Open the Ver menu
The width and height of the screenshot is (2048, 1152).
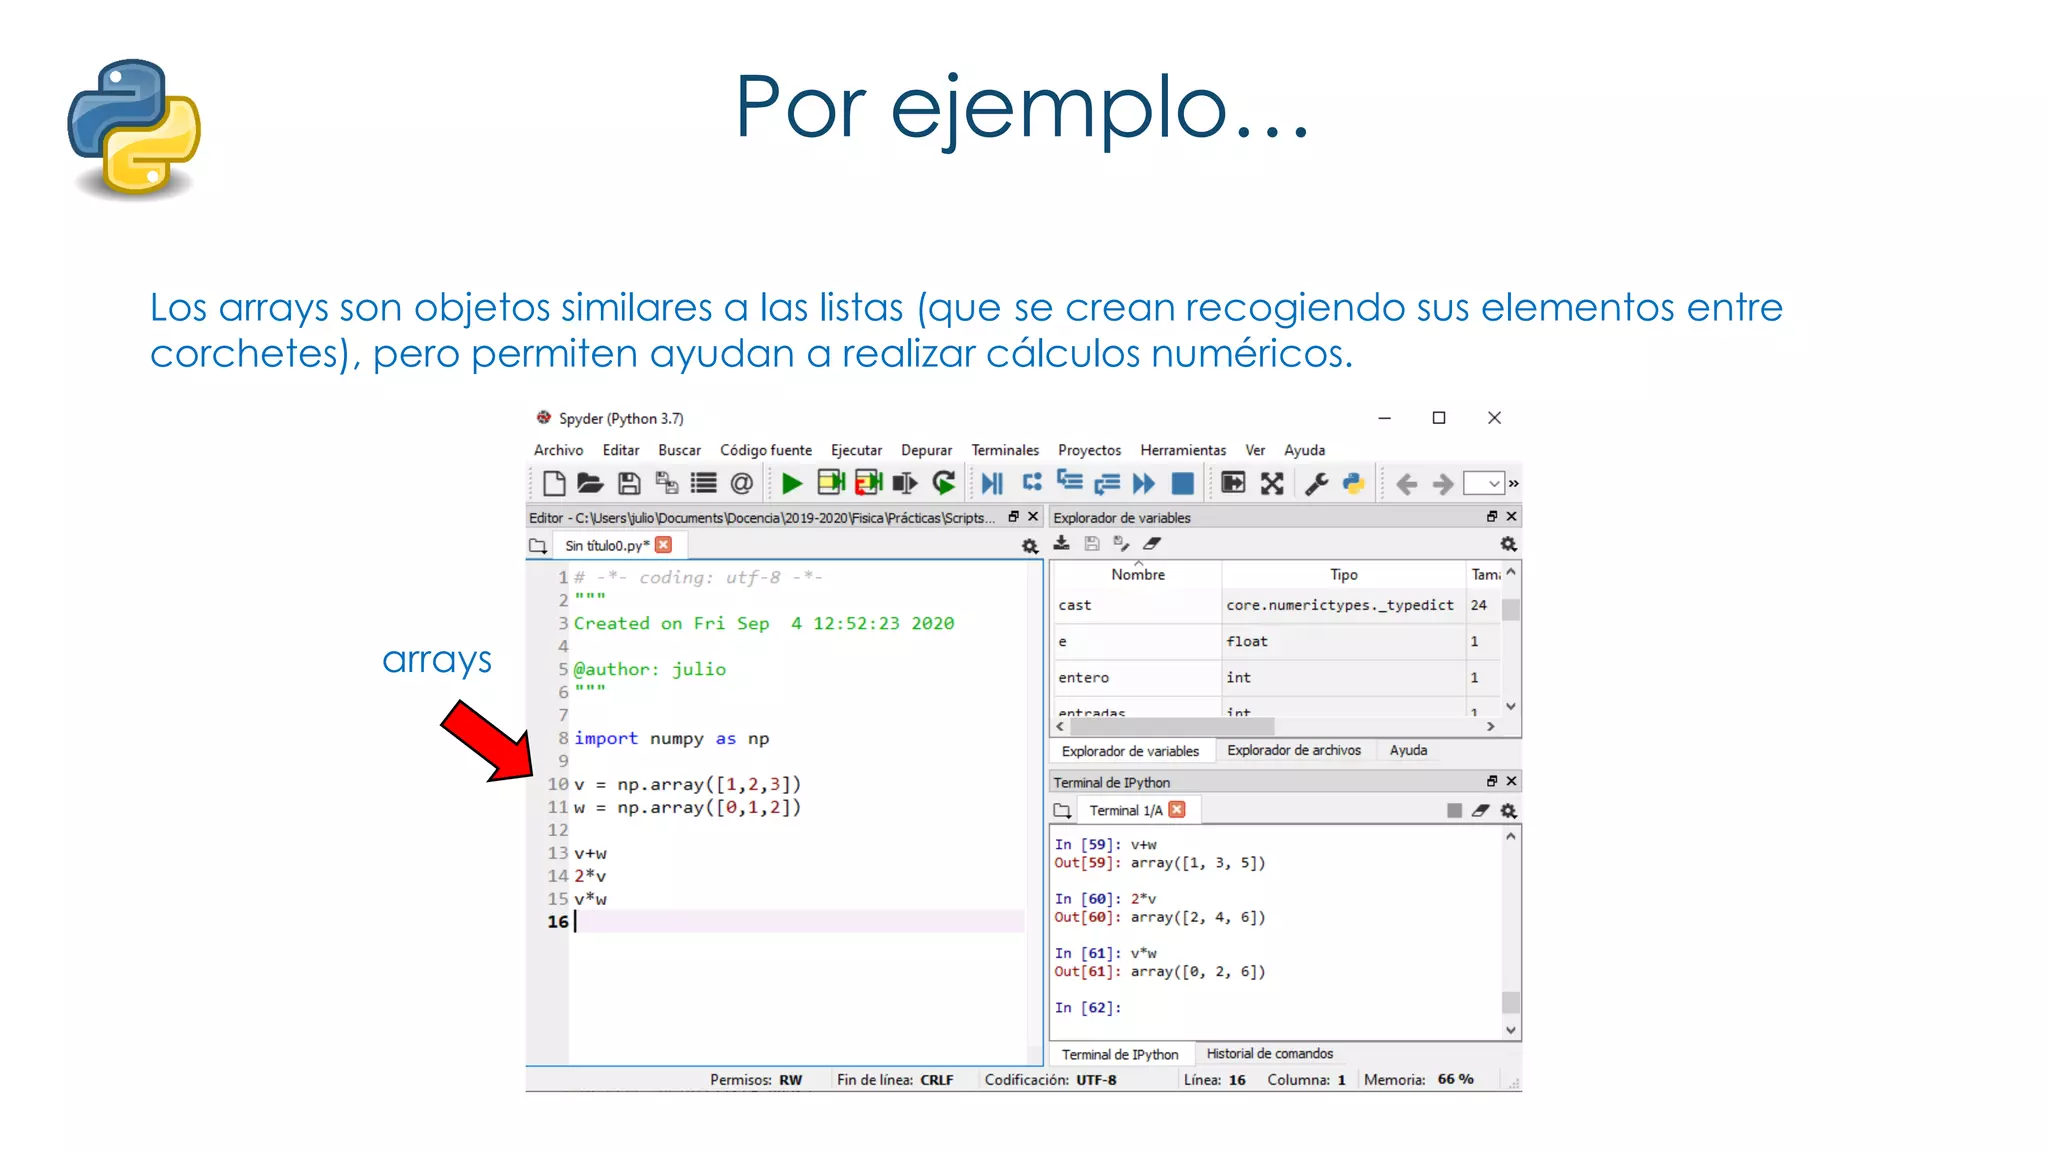tap(1255, 450)
